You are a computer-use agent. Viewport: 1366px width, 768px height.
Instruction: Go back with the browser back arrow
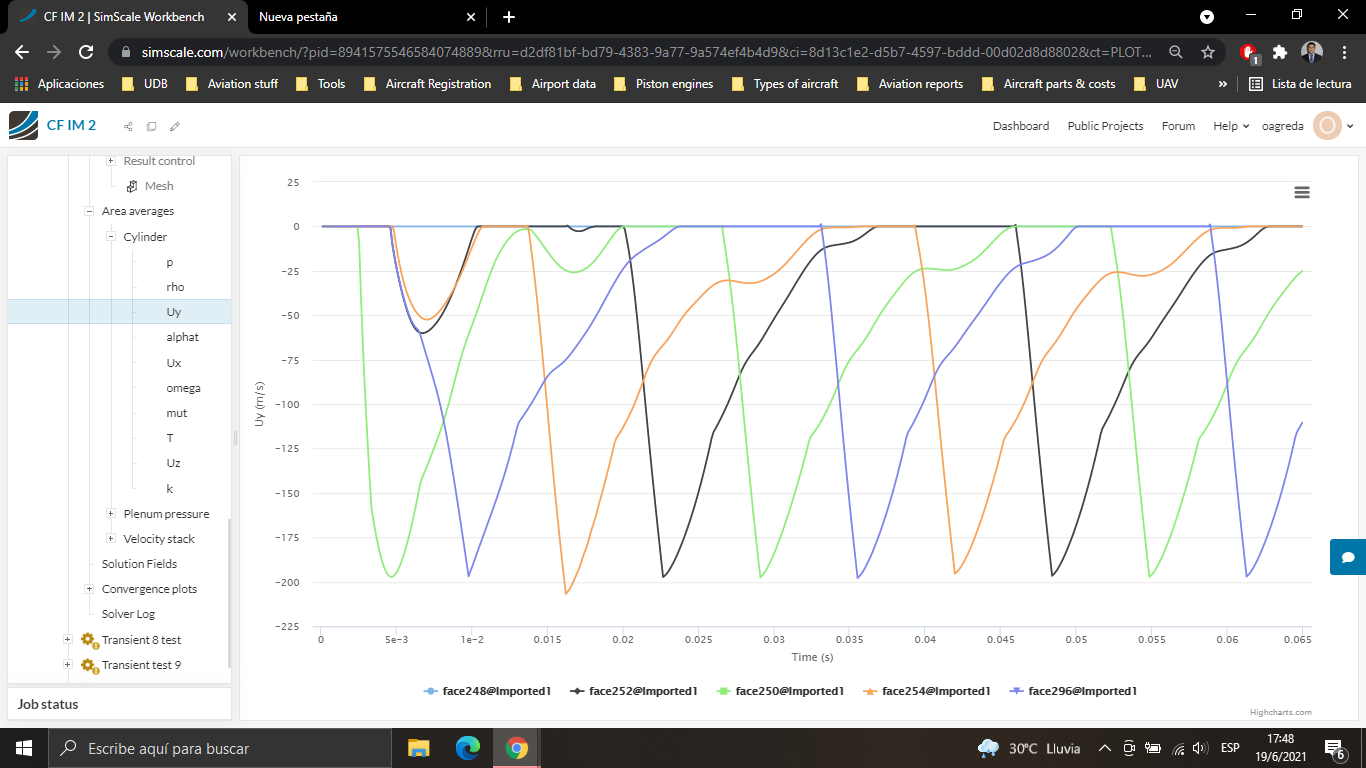tap(22, 52)
